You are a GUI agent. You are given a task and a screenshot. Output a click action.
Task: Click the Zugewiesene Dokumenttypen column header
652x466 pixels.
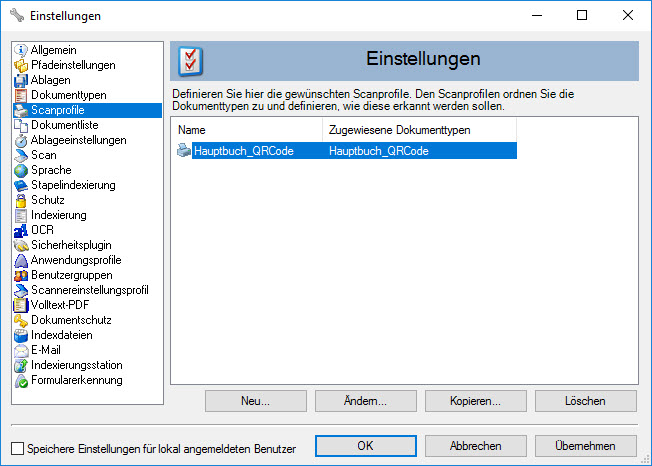[x=419, y=130]
